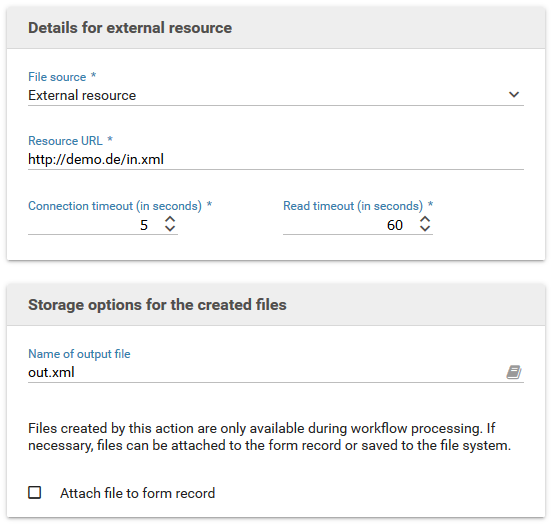The height and width of the screenshot is (524, 552).
Task: Click the Attach file to form record label
Action: coord(137,493)
